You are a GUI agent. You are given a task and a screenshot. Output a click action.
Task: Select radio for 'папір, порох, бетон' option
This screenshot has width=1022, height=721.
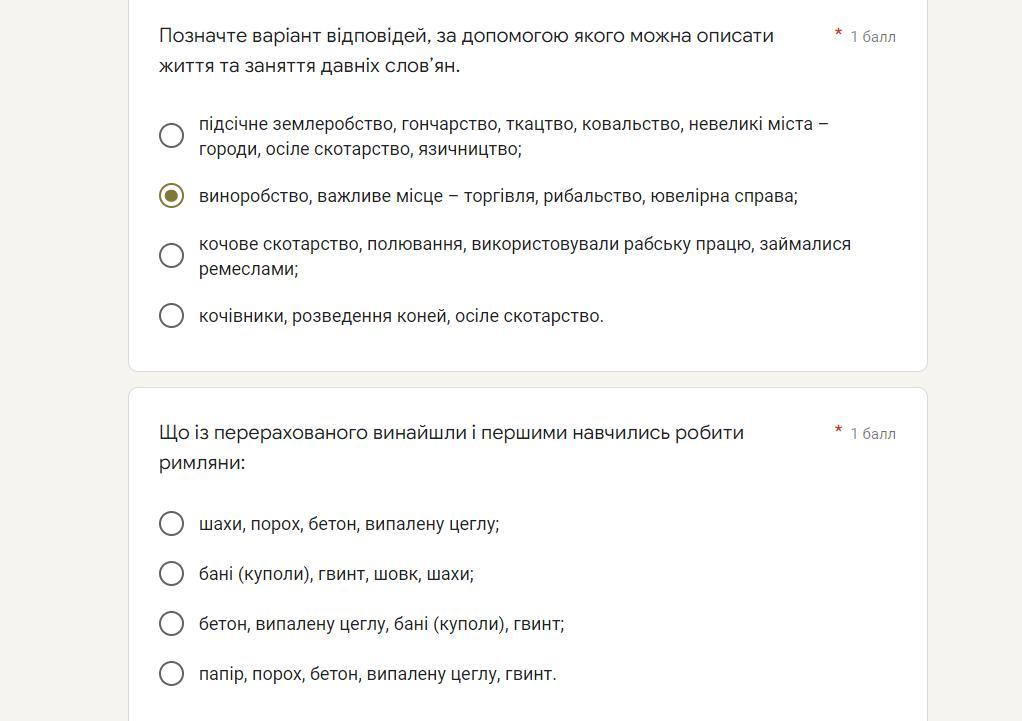(x=171, y=674)
